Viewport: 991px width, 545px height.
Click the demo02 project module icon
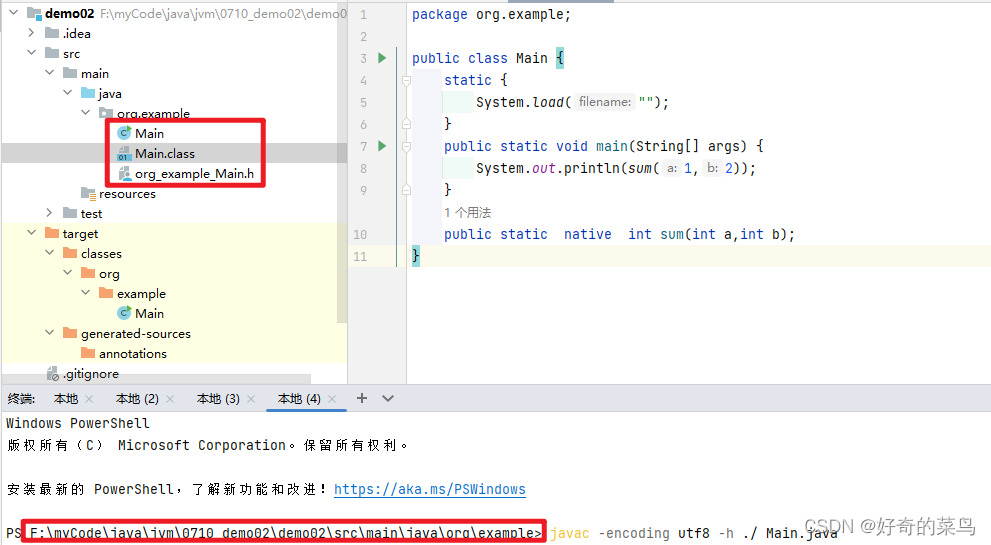coord(34,13)
